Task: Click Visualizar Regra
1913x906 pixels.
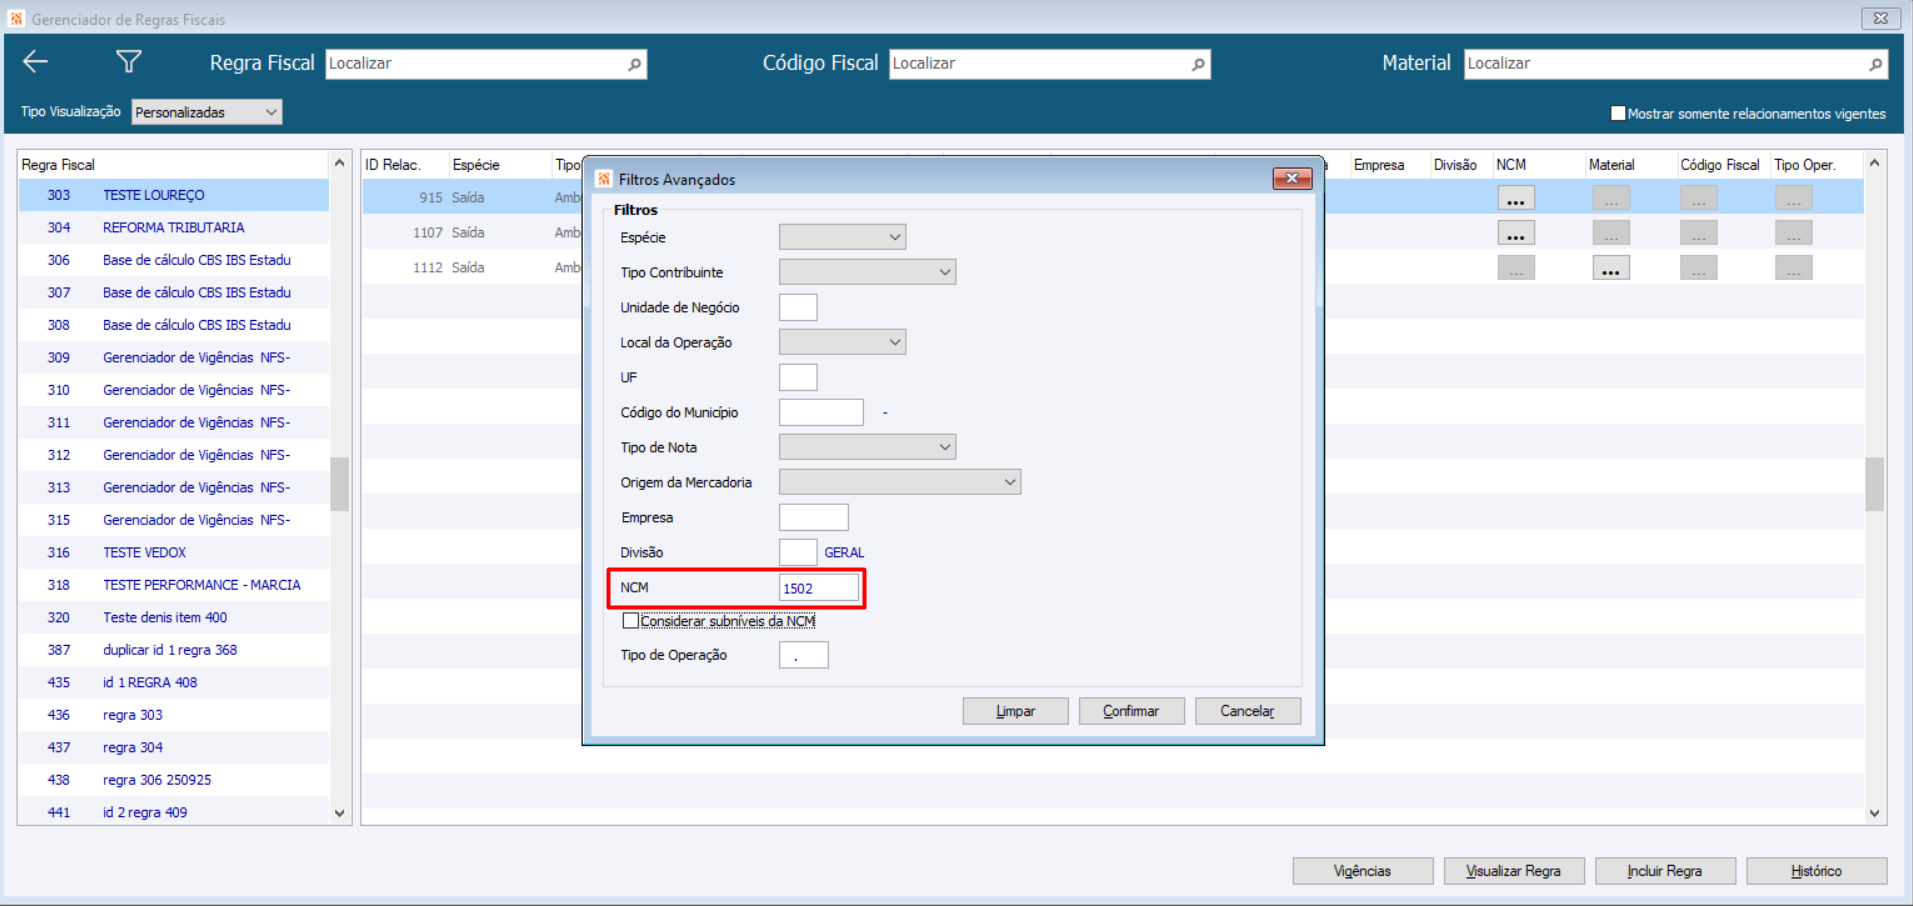Action: [x=1514, y=871]
